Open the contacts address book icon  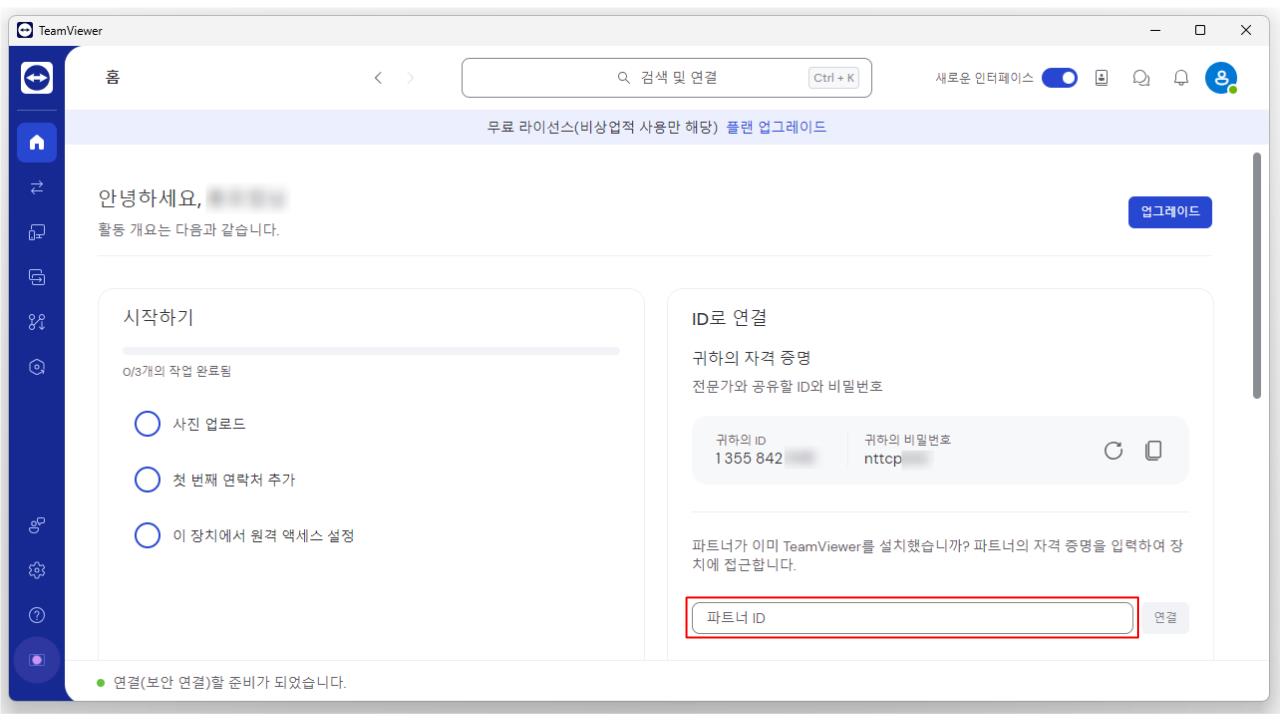[x=1101, y=77]
